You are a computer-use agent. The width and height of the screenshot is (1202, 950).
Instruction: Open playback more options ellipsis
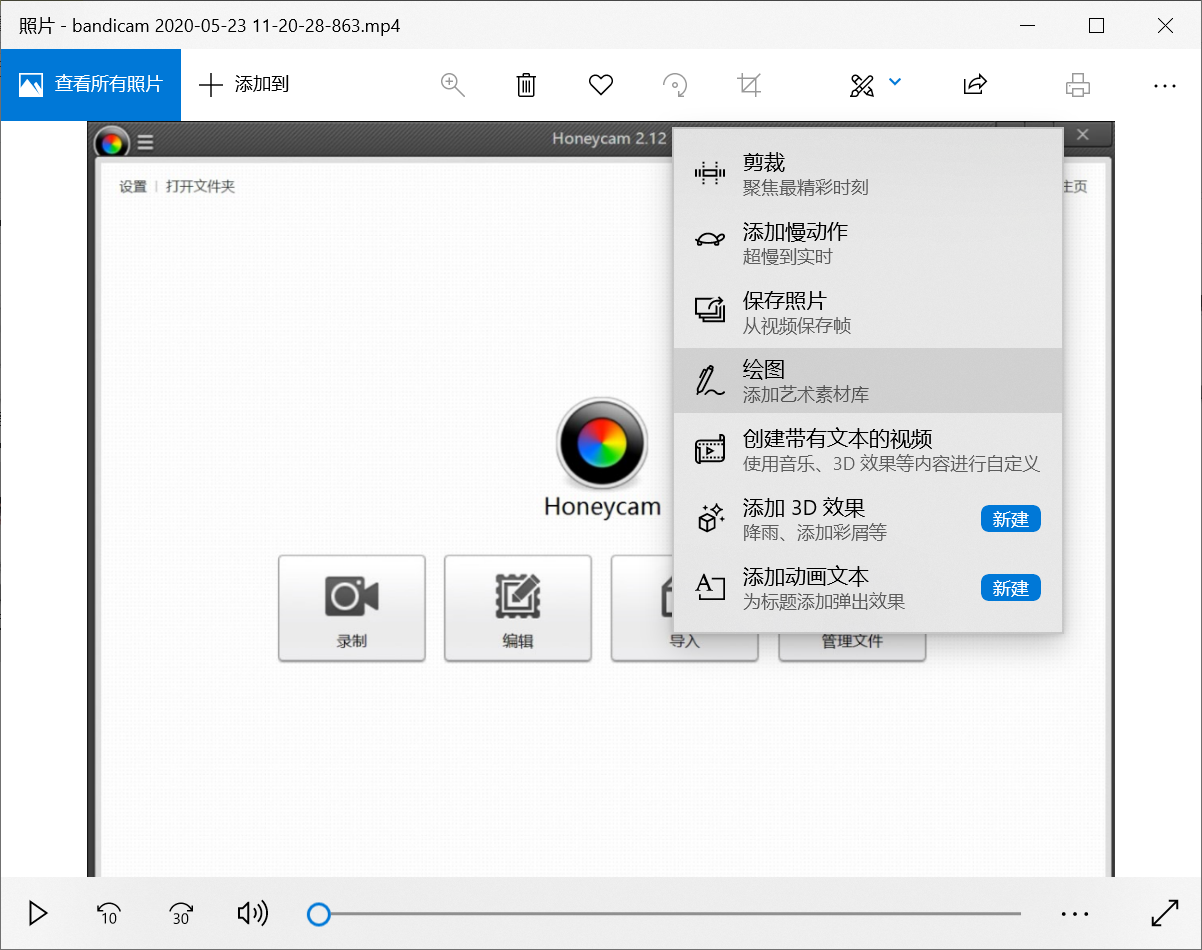click(x=1074, y=914)
